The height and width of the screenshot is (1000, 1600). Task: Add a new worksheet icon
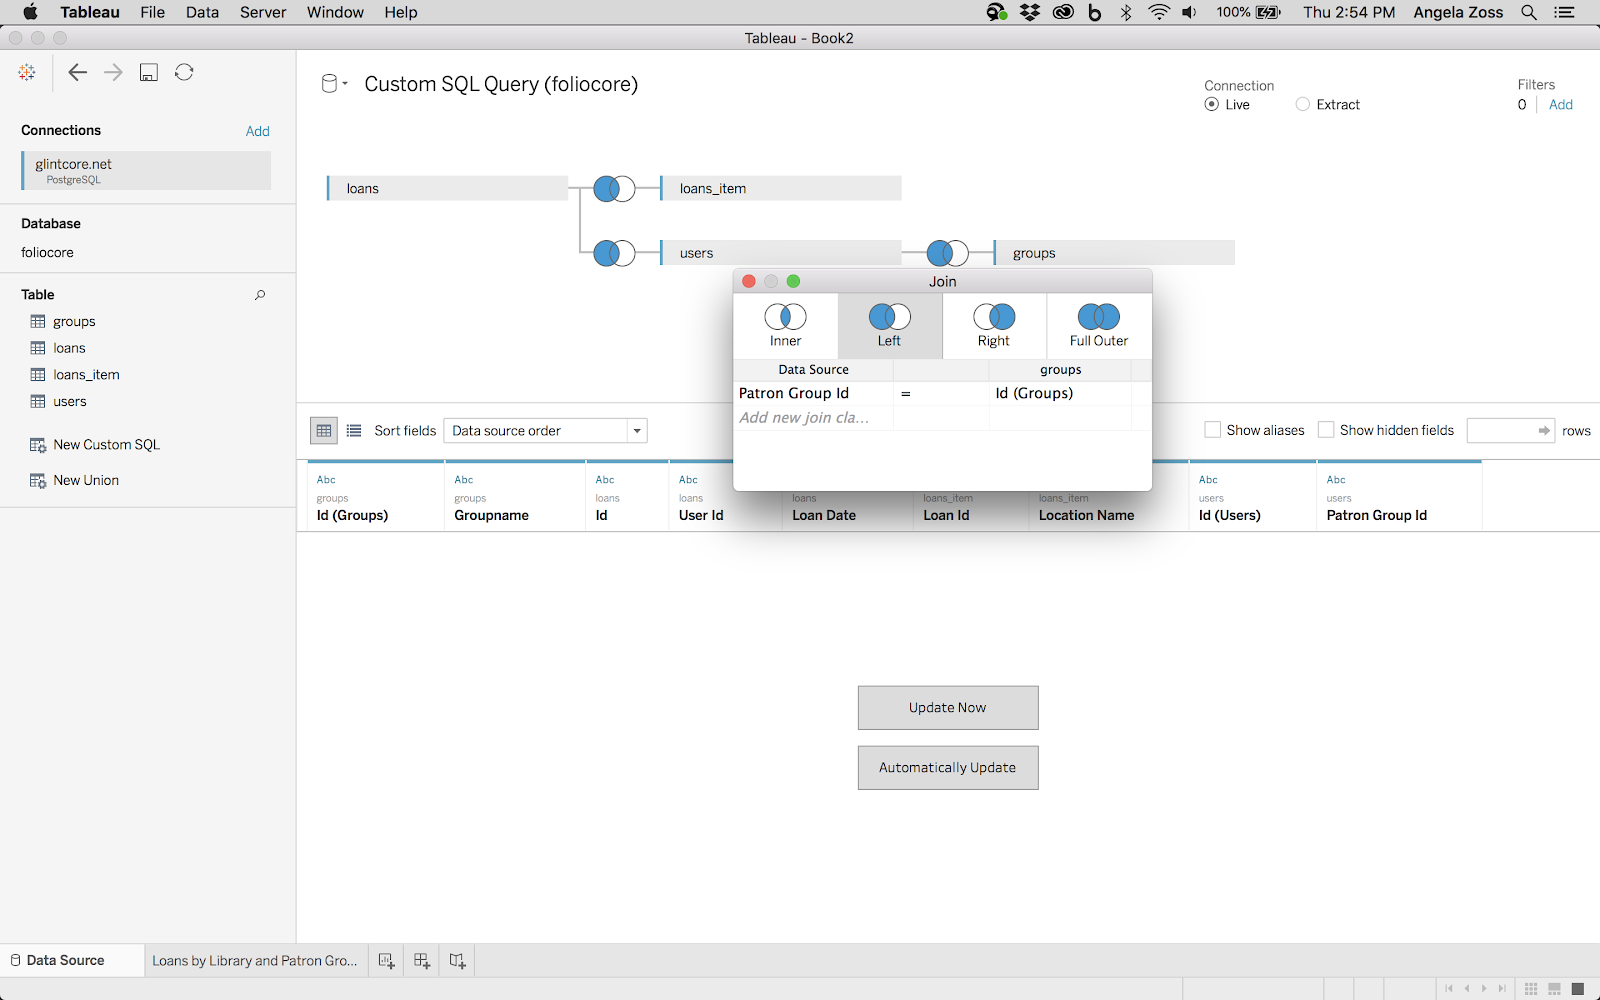pos(386,961)
